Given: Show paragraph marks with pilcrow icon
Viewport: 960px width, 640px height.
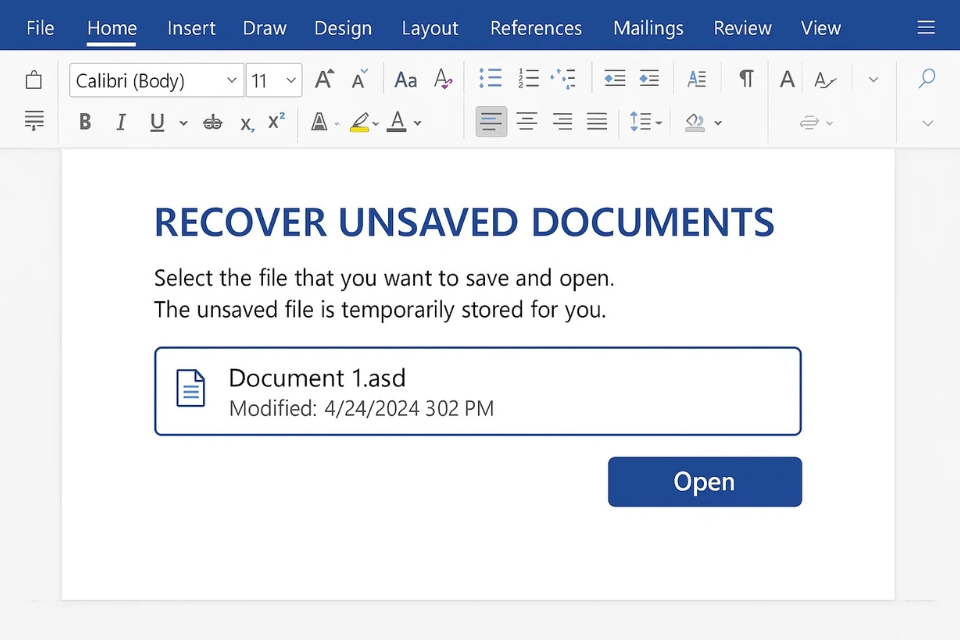Looking at the screenshot, I should [746, 79].
